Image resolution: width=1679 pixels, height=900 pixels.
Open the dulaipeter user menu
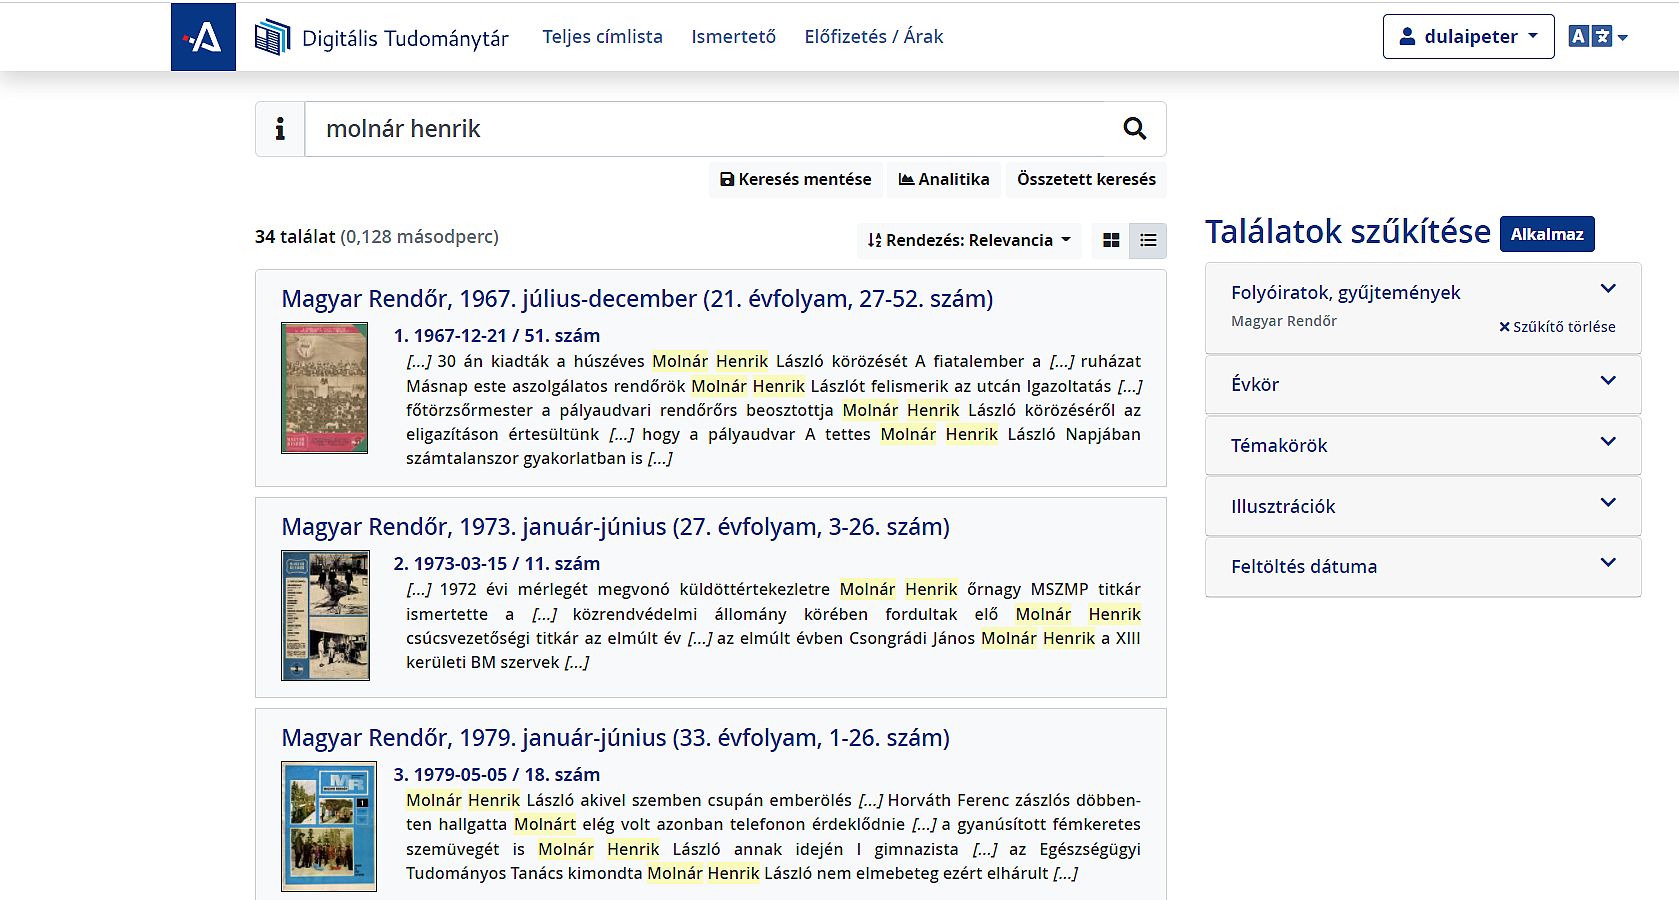coord(1468,37)
